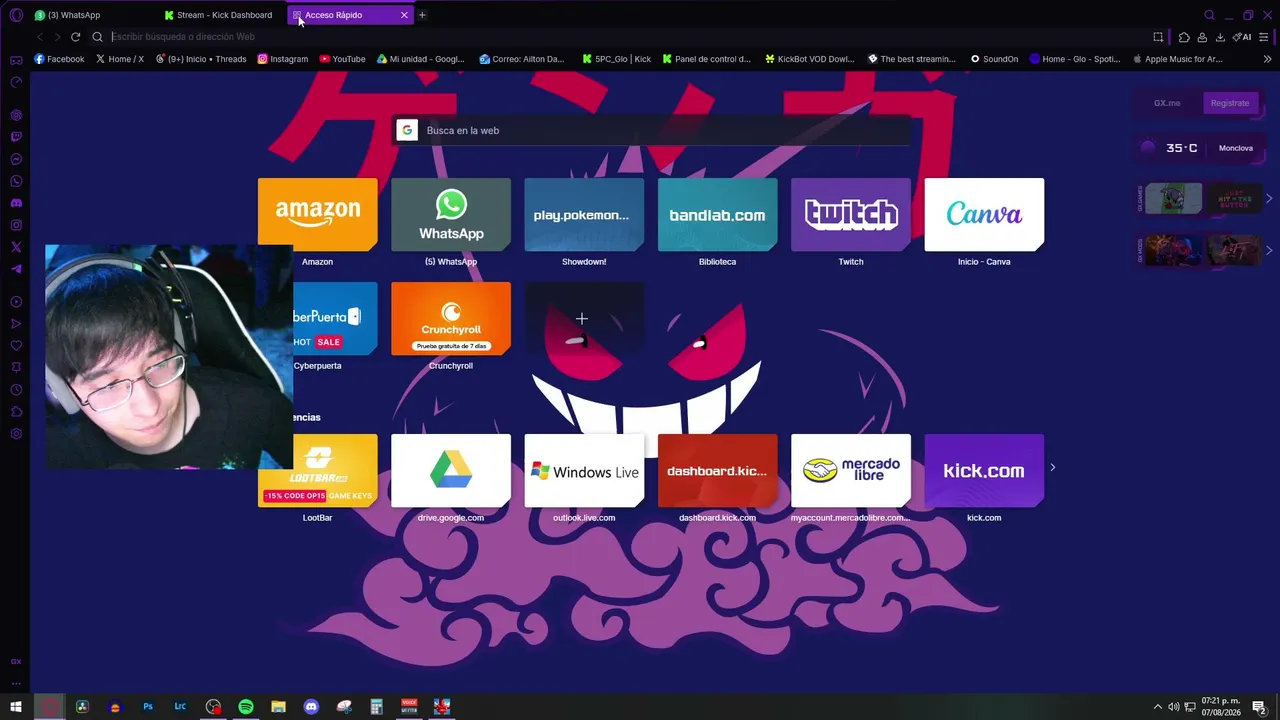
Task: Switch to the Stream - Kick Dashboard tab
Action: (x=222, y=15)
